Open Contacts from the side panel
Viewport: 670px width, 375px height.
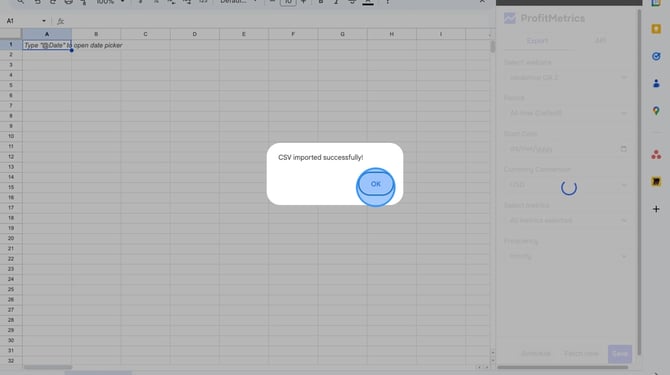point(656,84)
